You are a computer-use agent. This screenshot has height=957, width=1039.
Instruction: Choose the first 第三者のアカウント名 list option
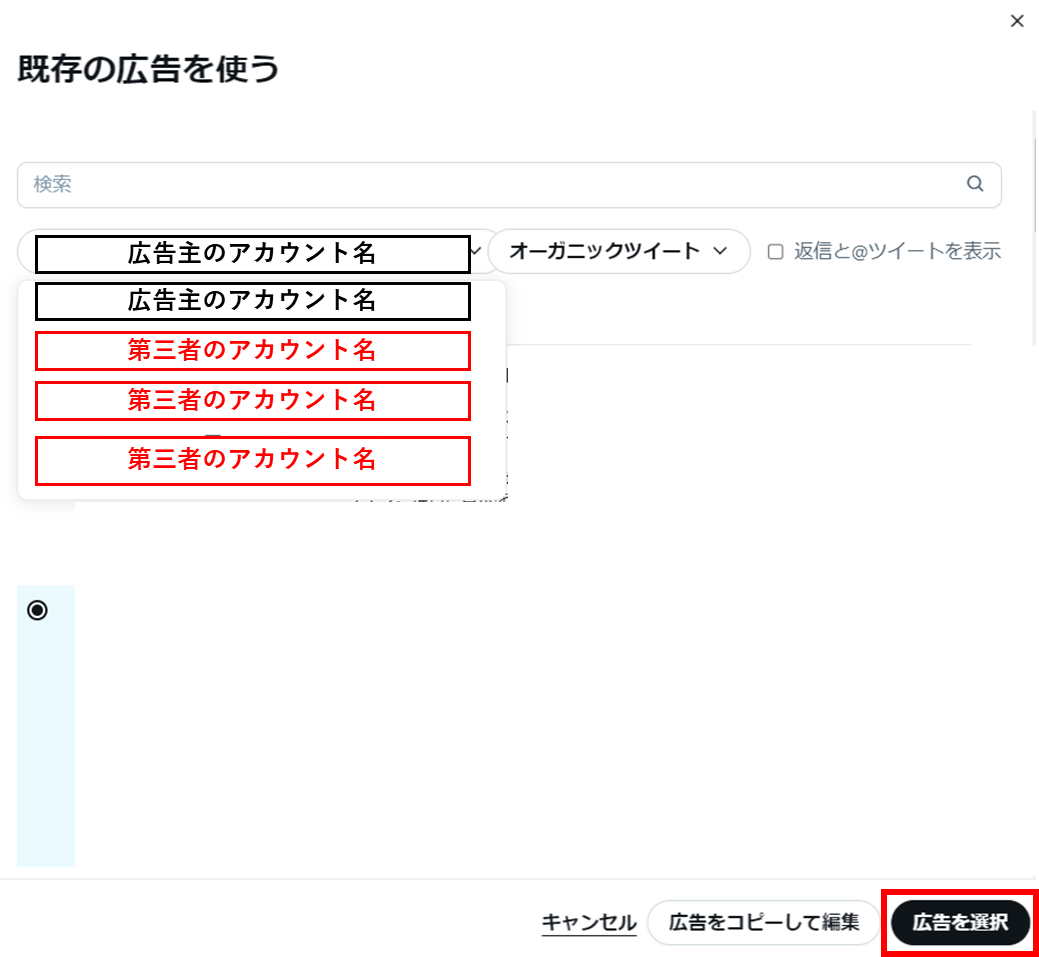[x=252, y=350]
